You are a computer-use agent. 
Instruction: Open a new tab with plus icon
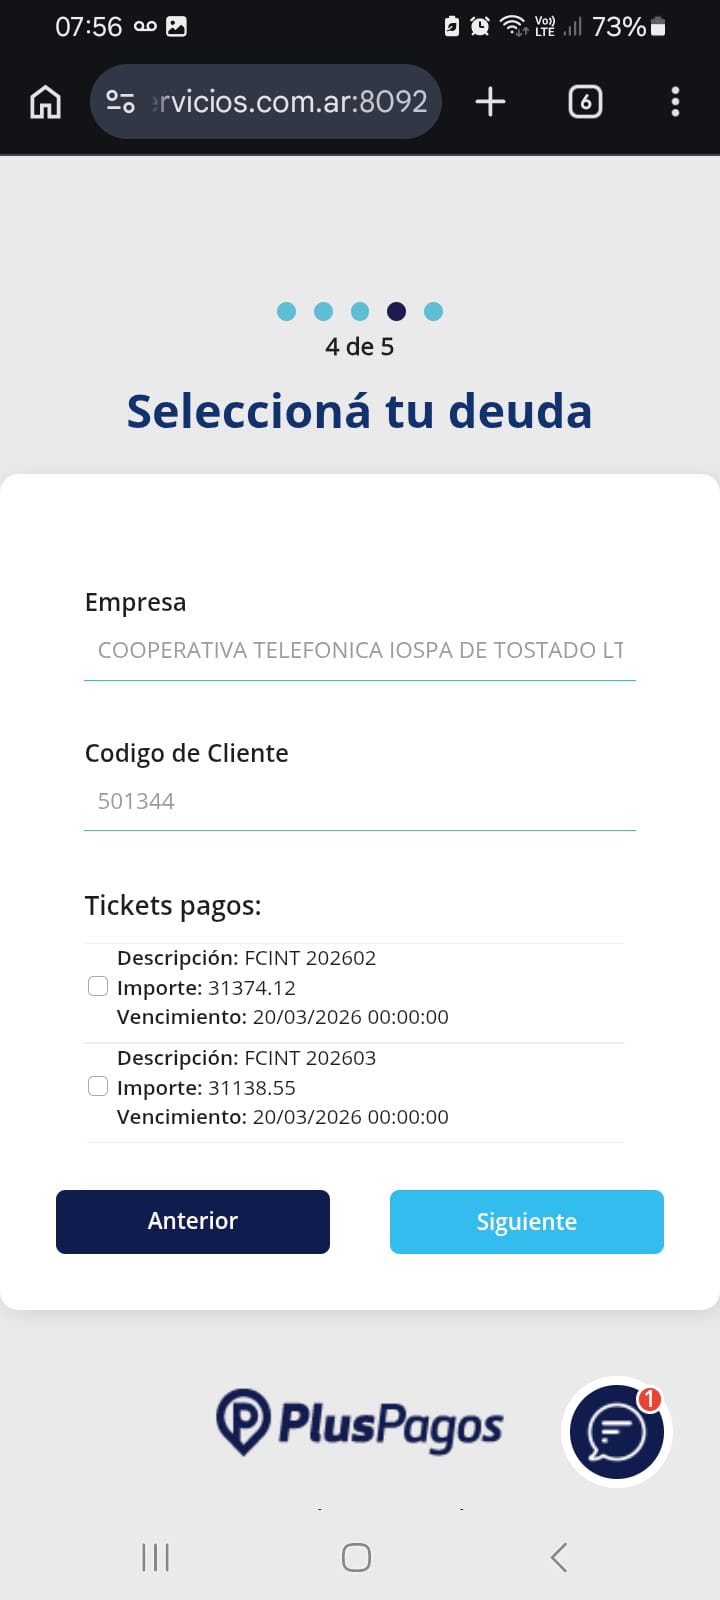490,102
